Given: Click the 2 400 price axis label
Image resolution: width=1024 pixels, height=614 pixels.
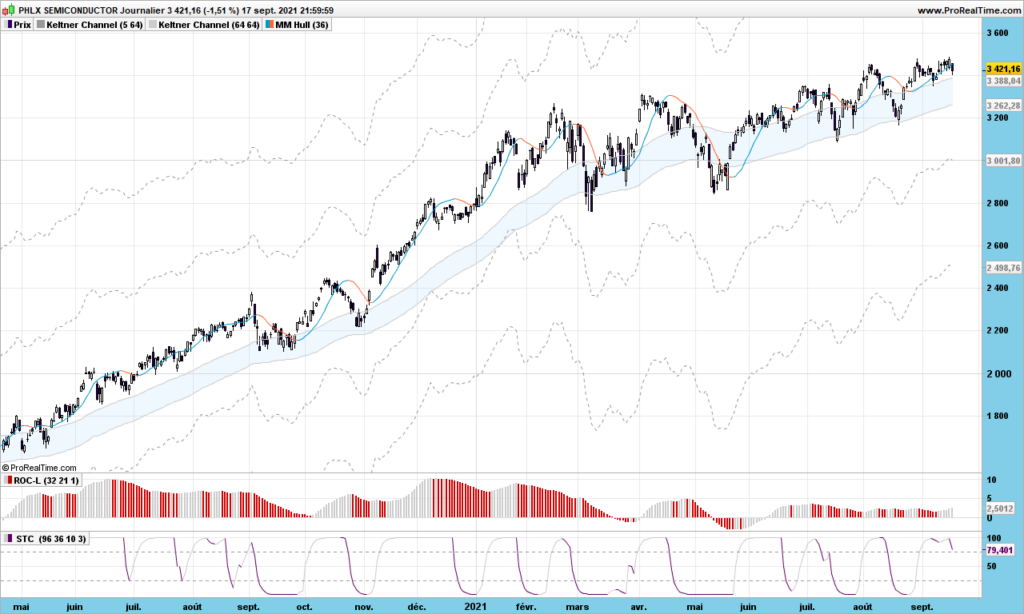Looking at the screenshot, I should (997, 288).
